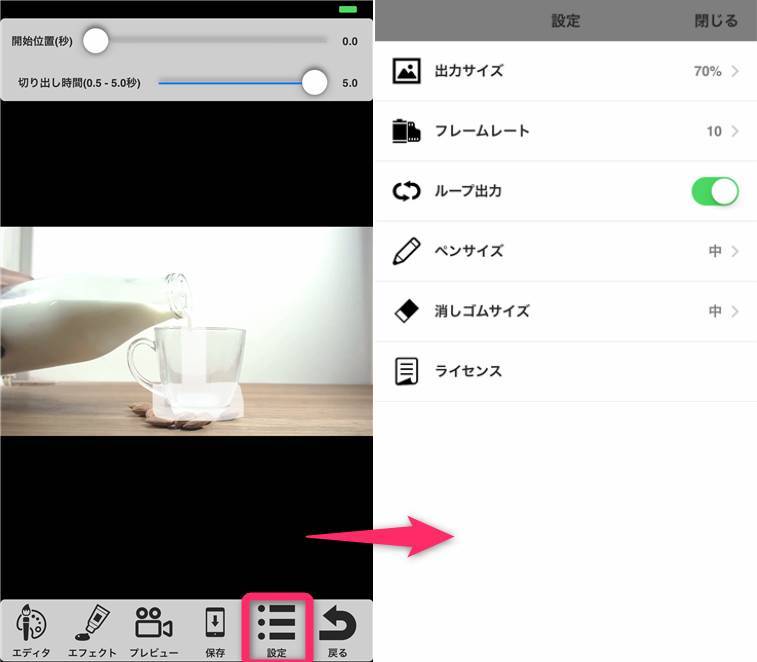757x662 pixels.
Task: Click the 切り出し時間(0.5 - 5.0秒) label
Action: point(79,83)
